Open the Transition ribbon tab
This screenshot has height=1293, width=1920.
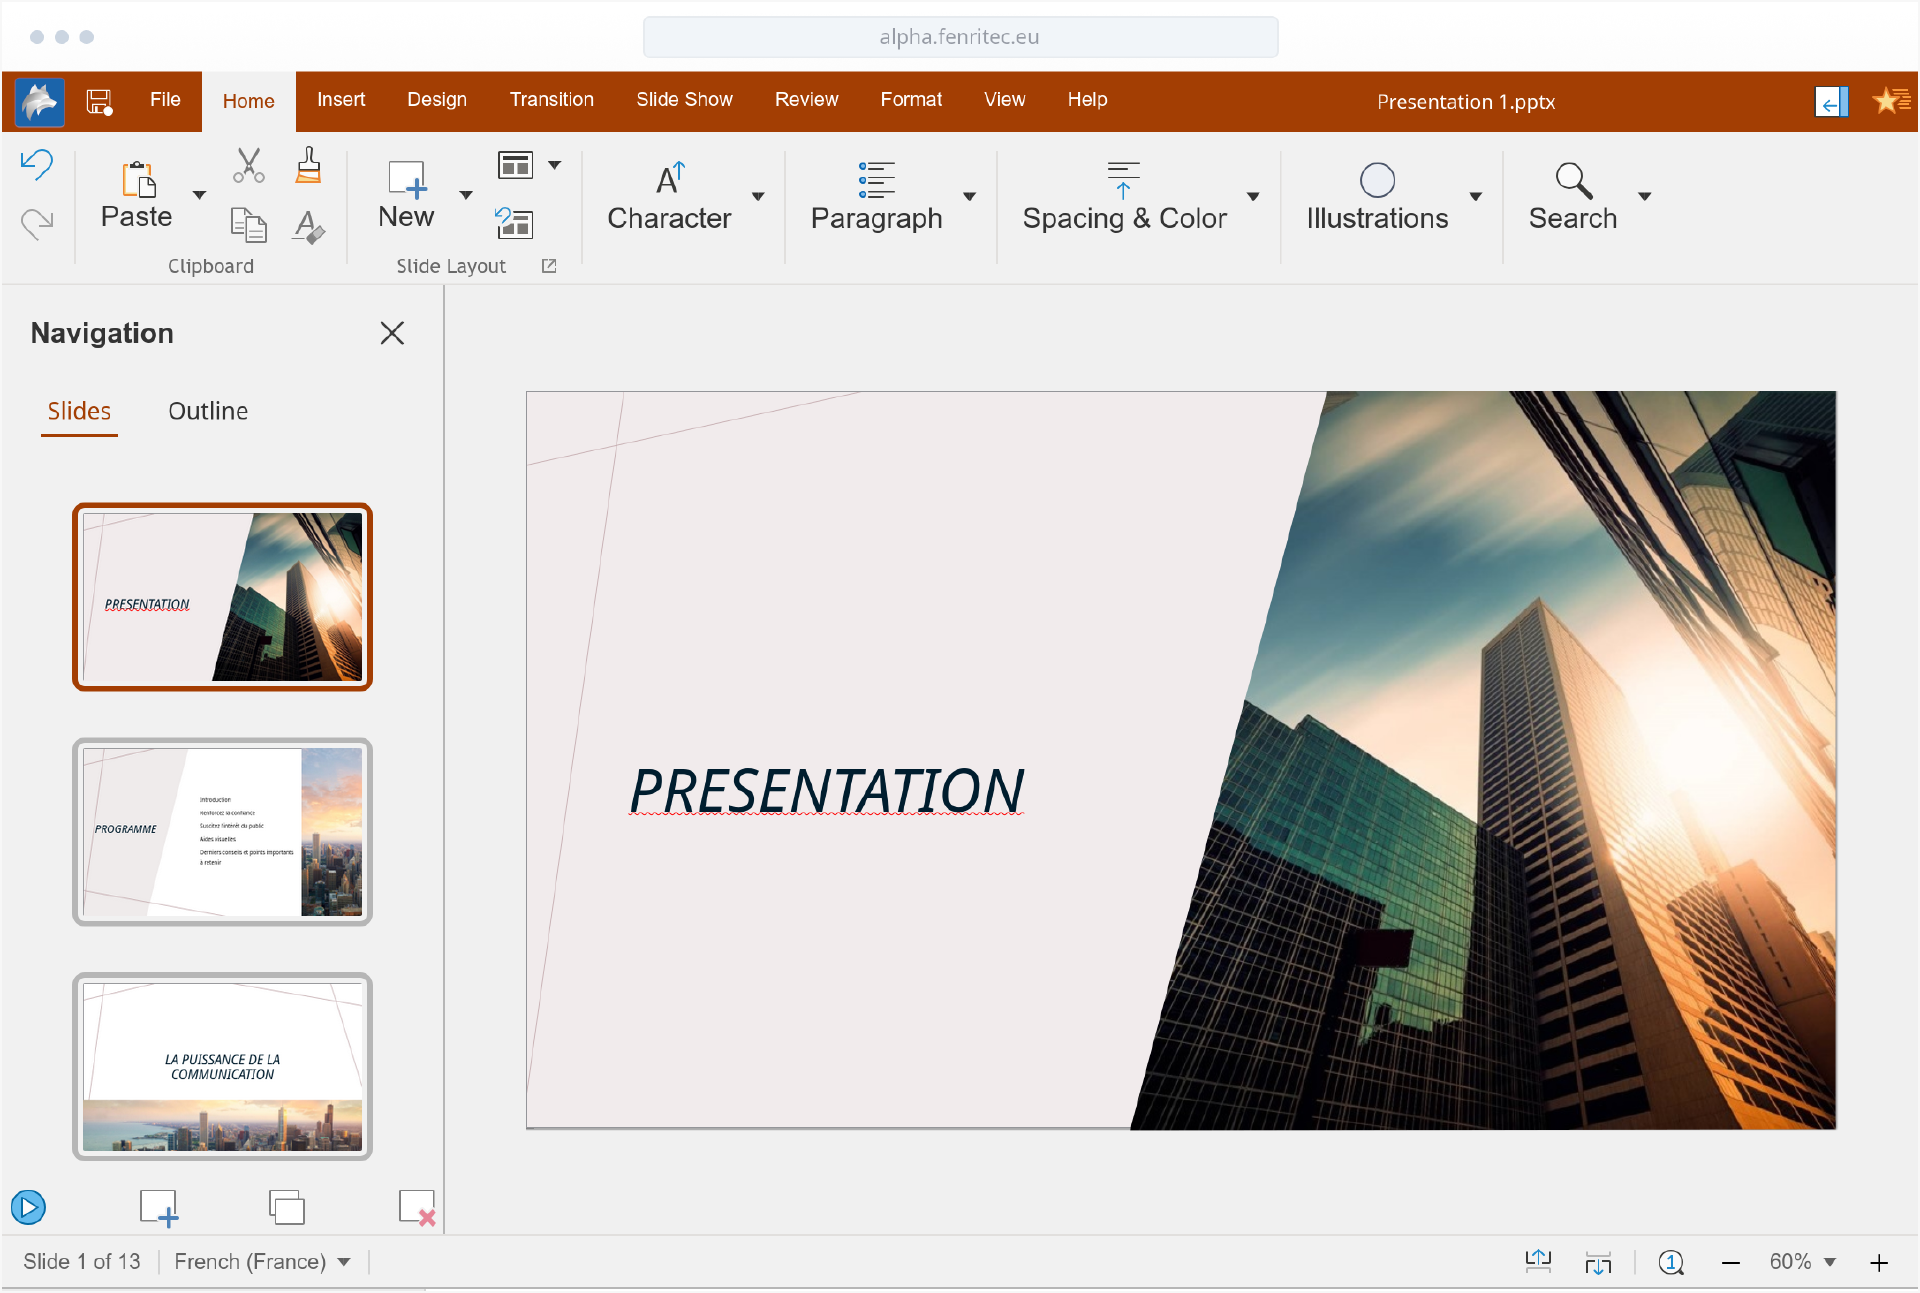tap(551, 100)
